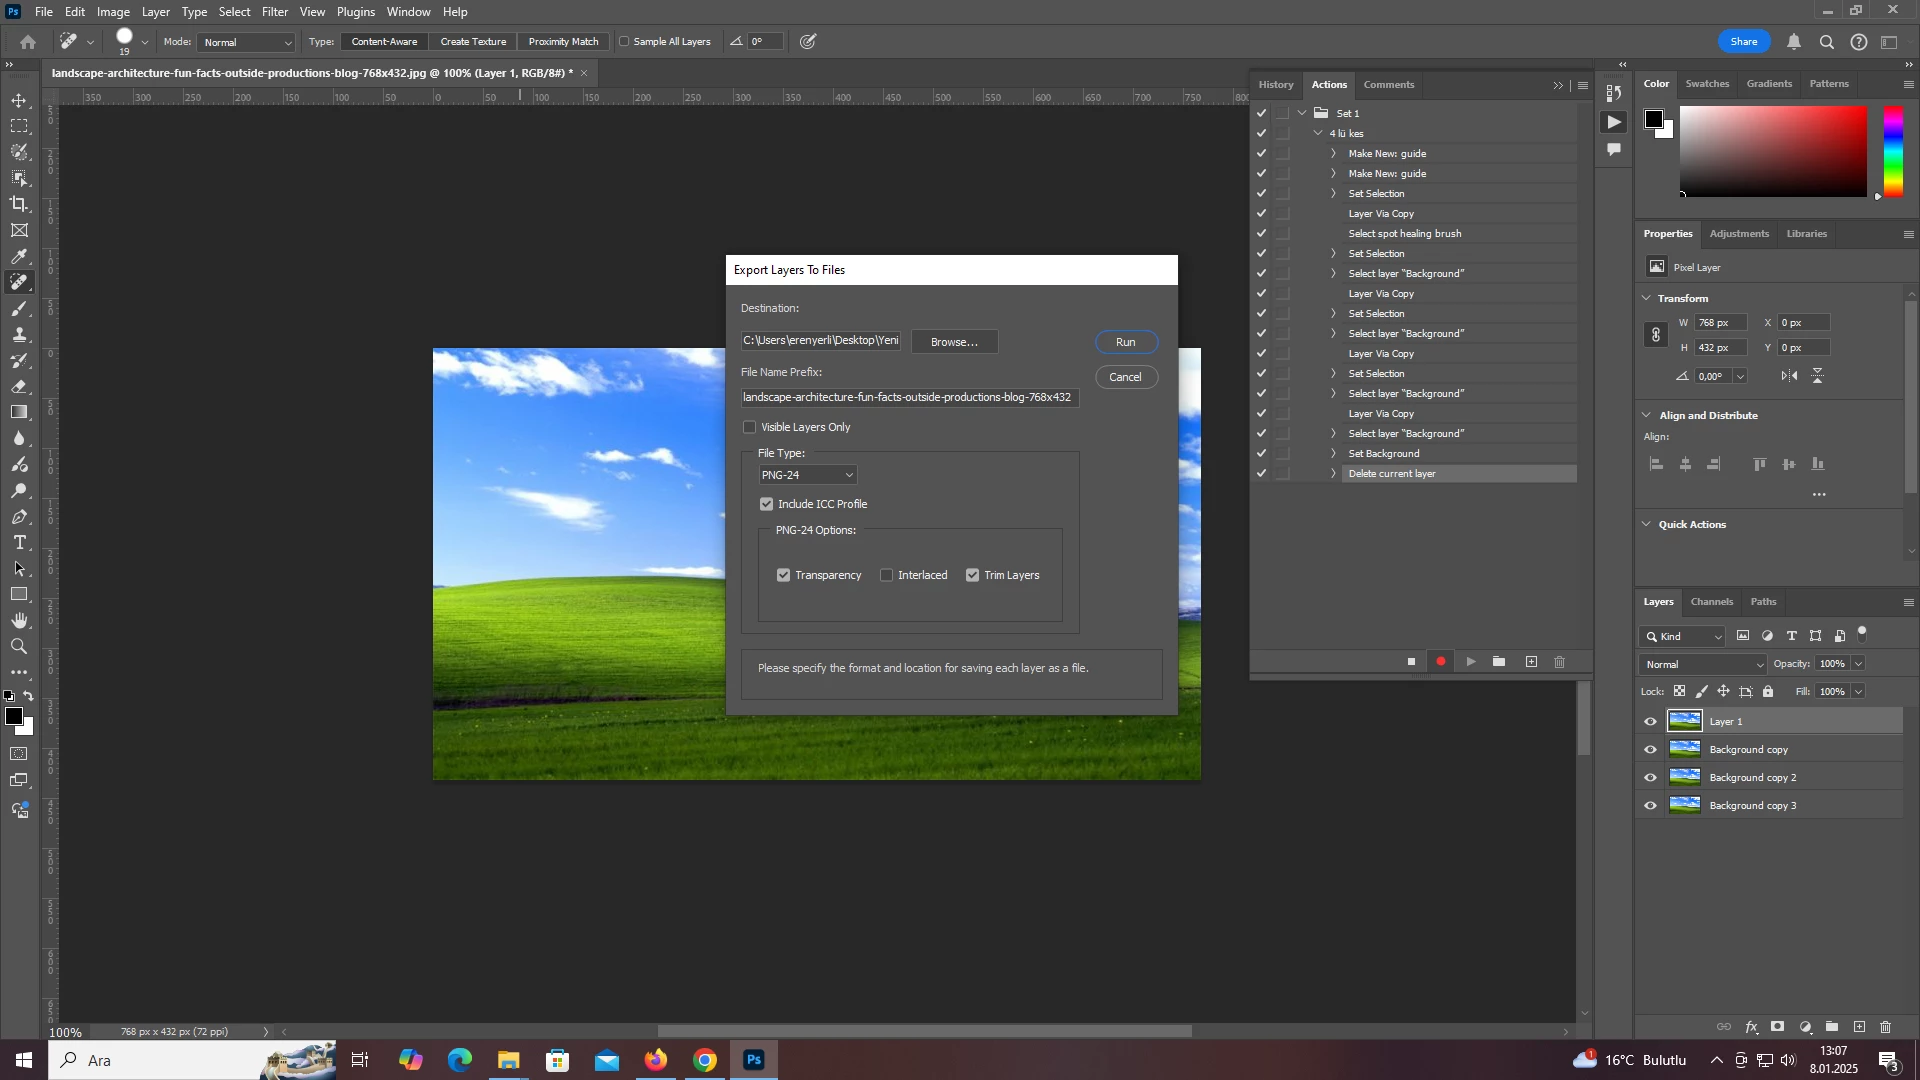Select the Zoom tool
The image size is (1920, 1080).
point(19,647)
